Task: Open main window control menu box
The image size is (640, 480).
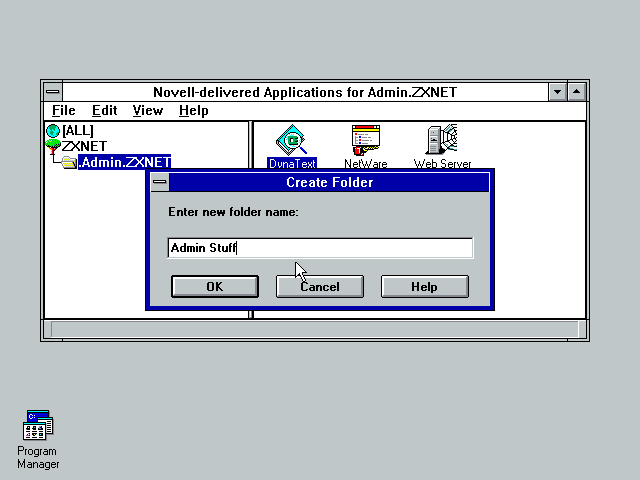Action: [x=53, y=92]
